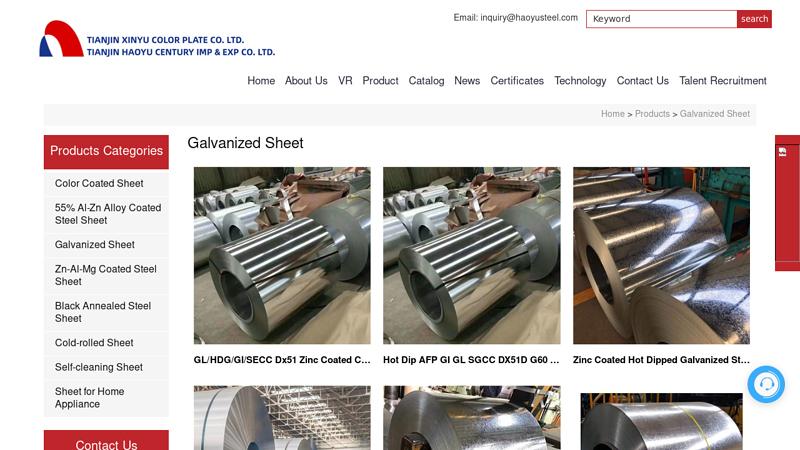
Task: Open the About Us menu item
Action: click(x=306, y=81)
